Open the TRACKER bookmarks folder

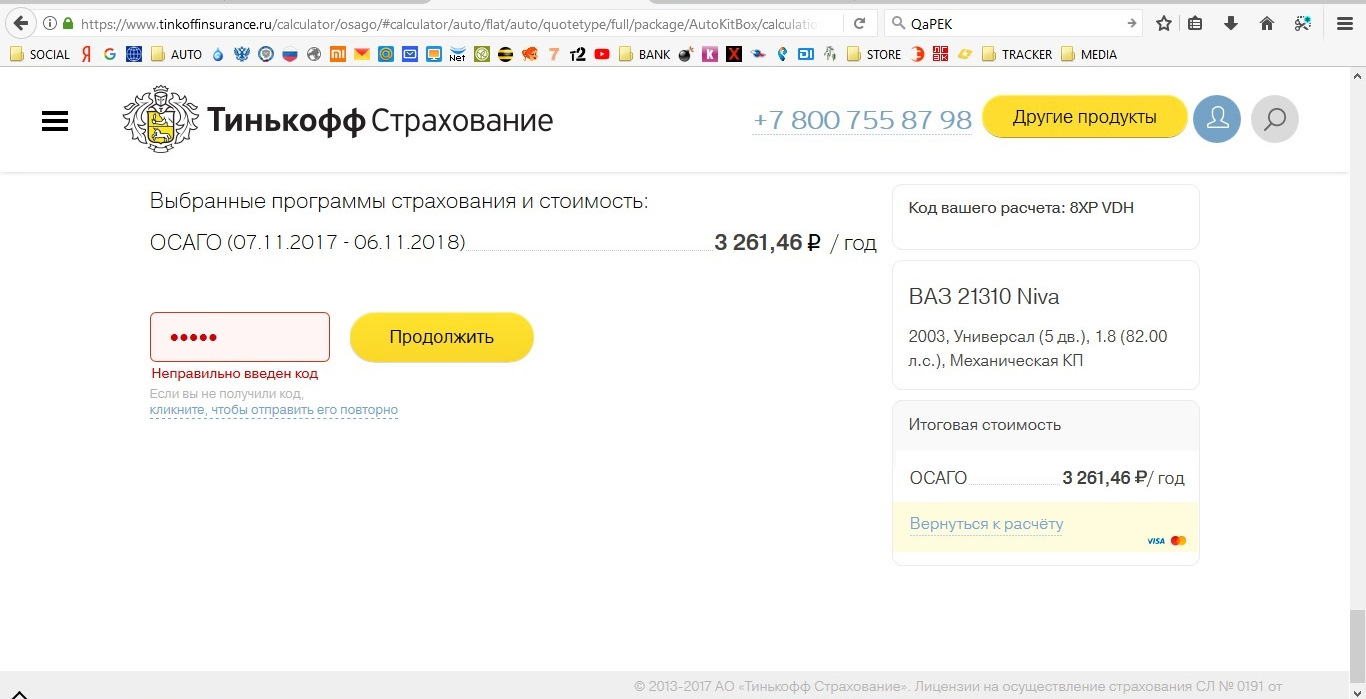[1017, 55]
